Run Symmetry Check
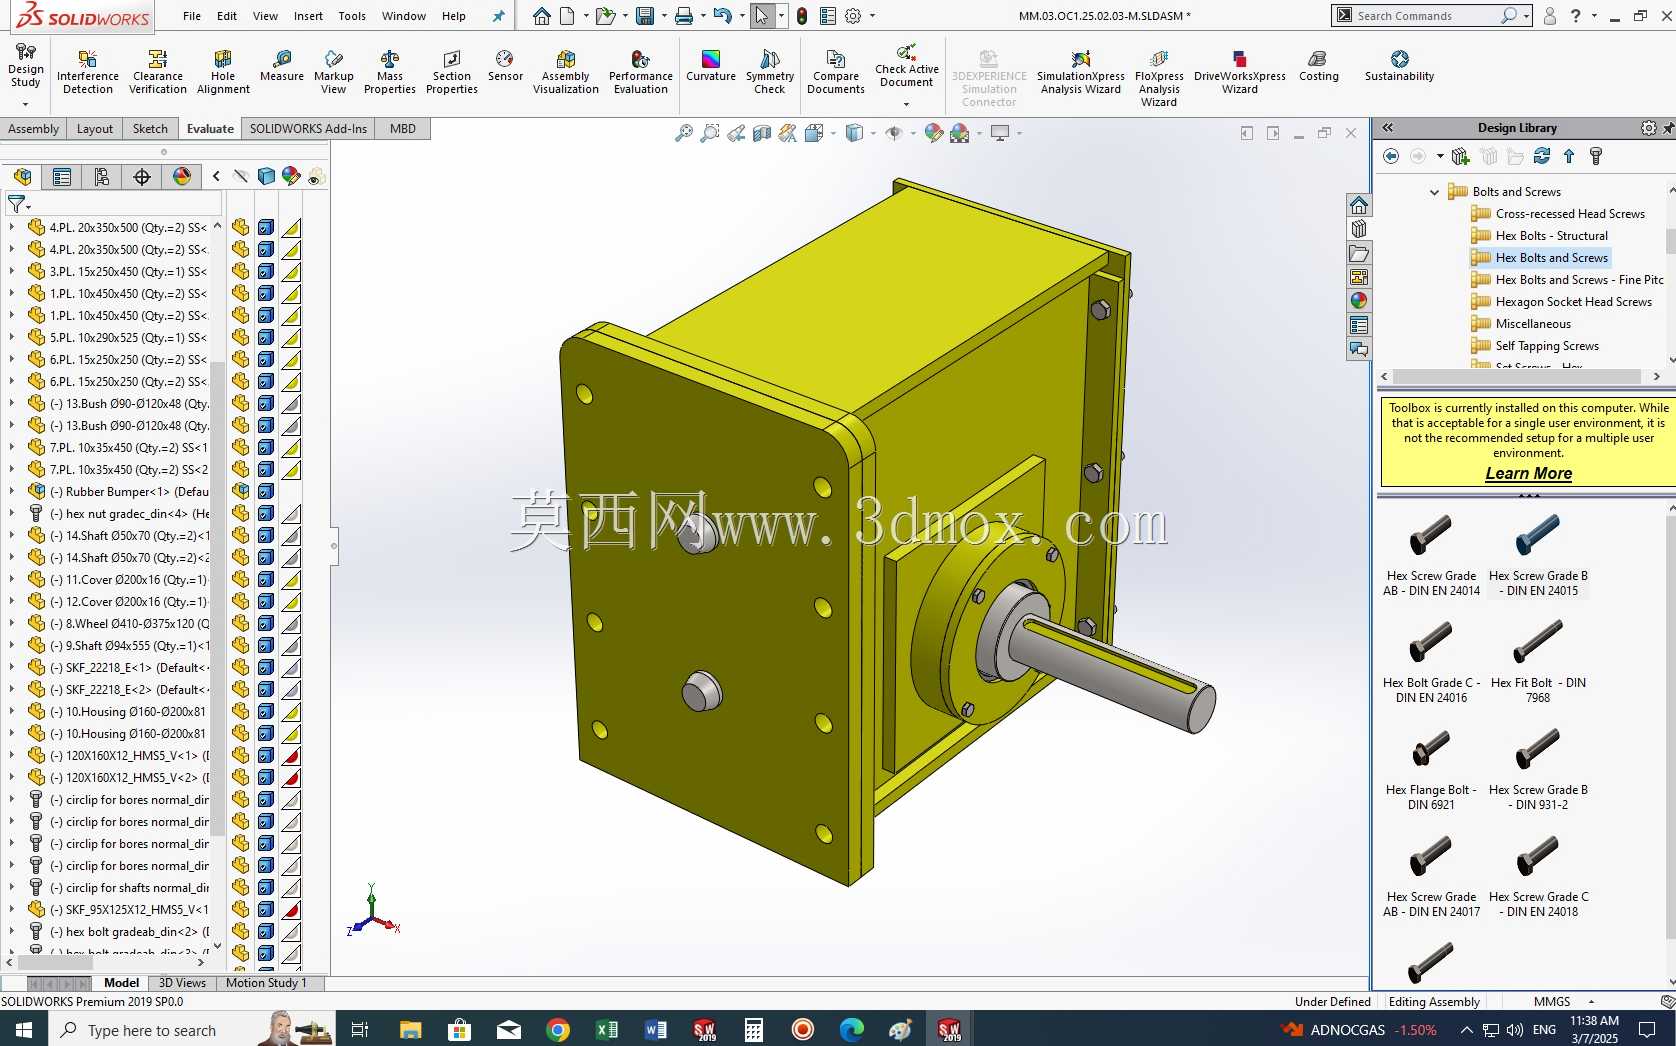1676x1046 pixels. (x=769, y=72)
